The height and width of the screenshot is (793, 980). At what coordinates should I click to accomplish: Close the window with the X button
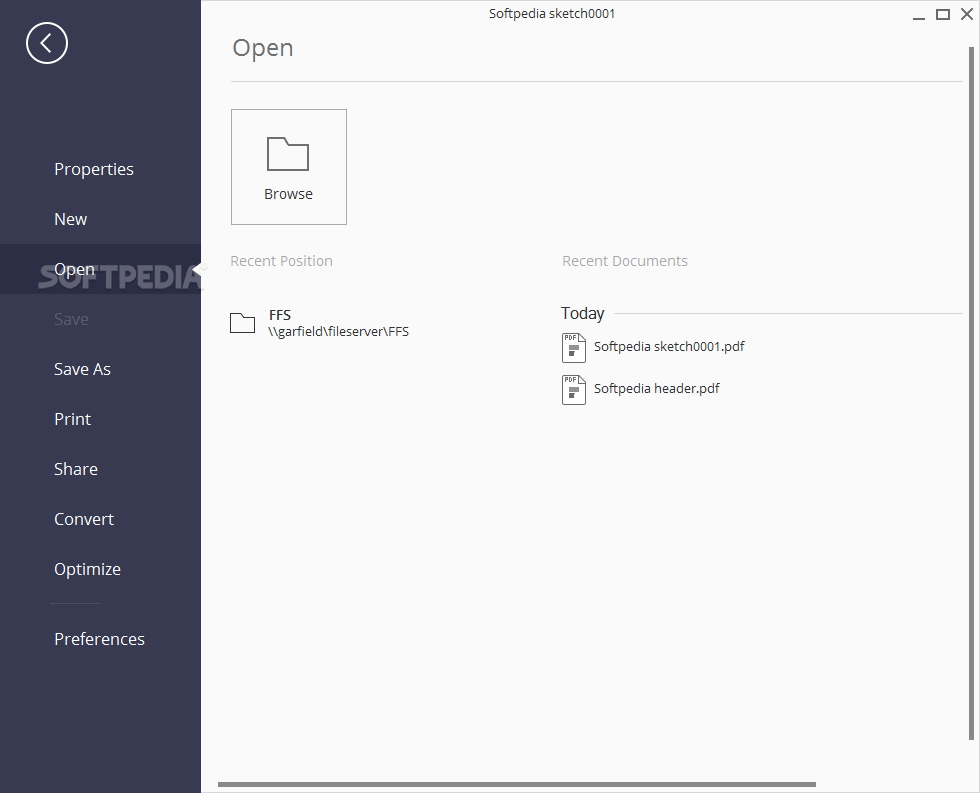(x=966, y=14)
